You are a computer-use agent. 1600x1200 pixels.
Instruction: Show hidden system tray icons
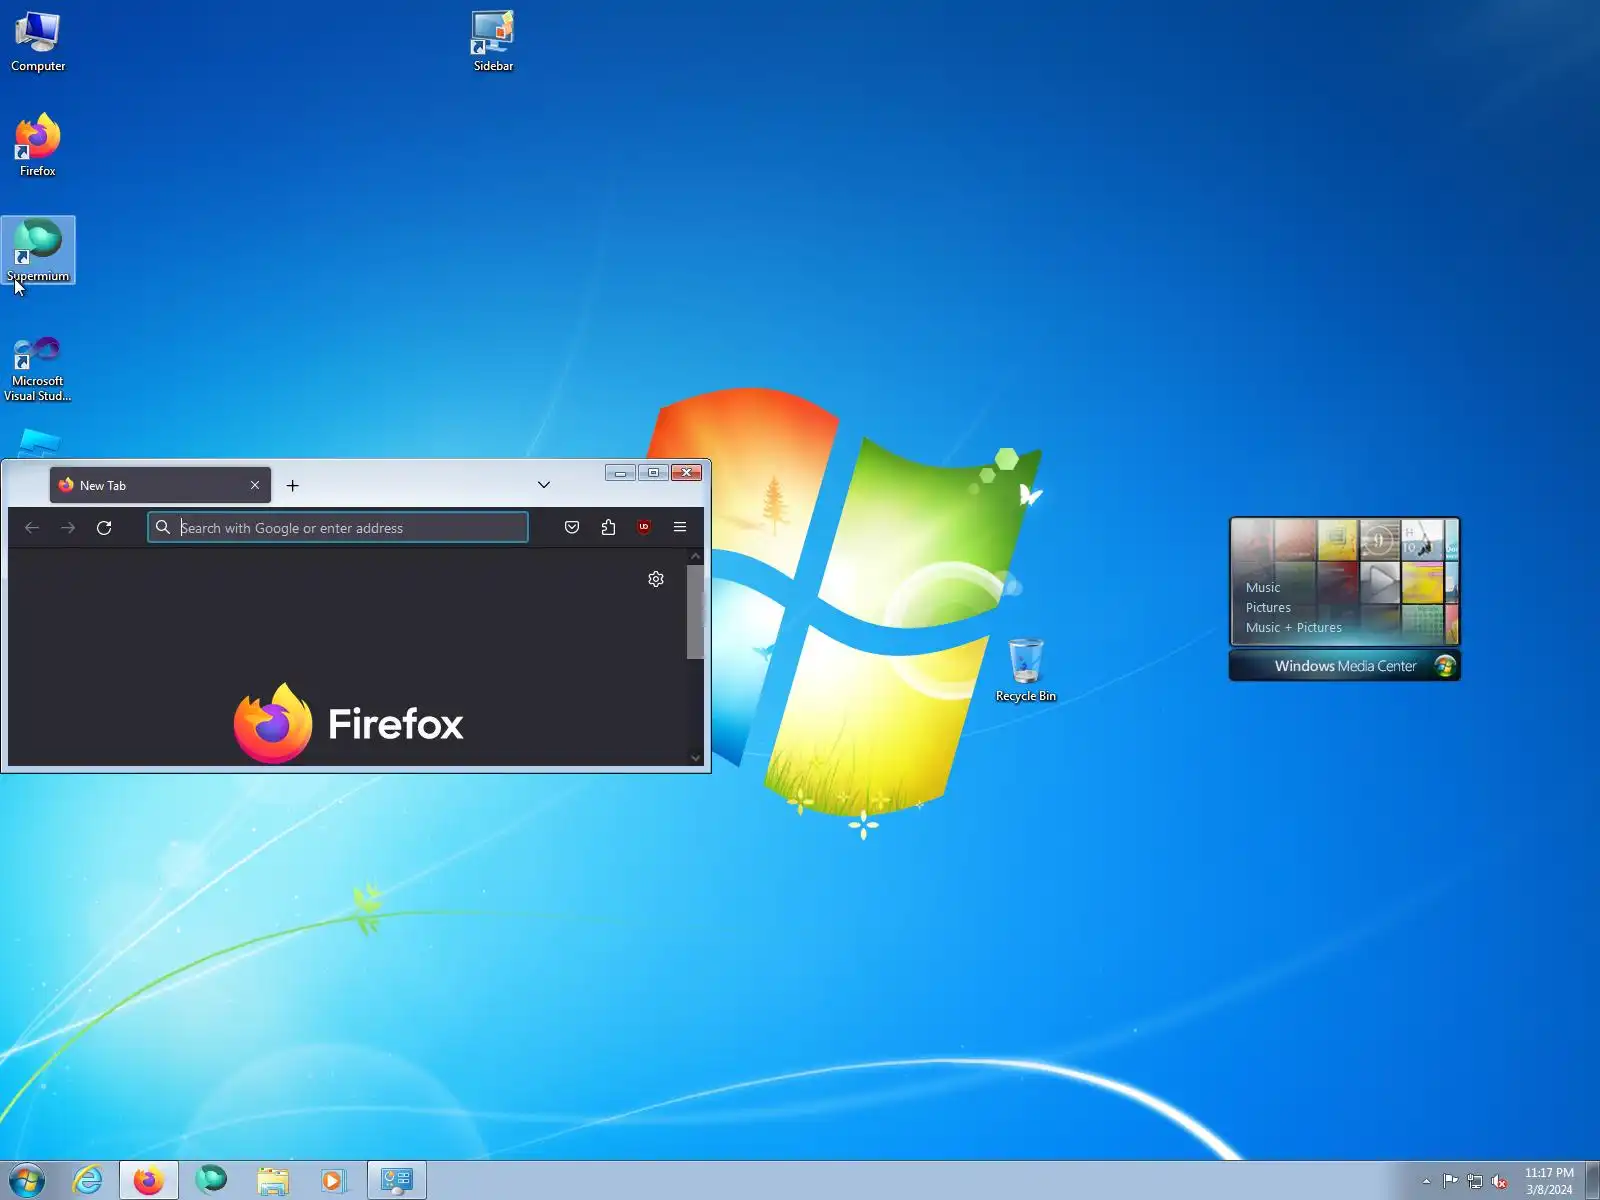pyautogui.click(x=1426, y=1181)
